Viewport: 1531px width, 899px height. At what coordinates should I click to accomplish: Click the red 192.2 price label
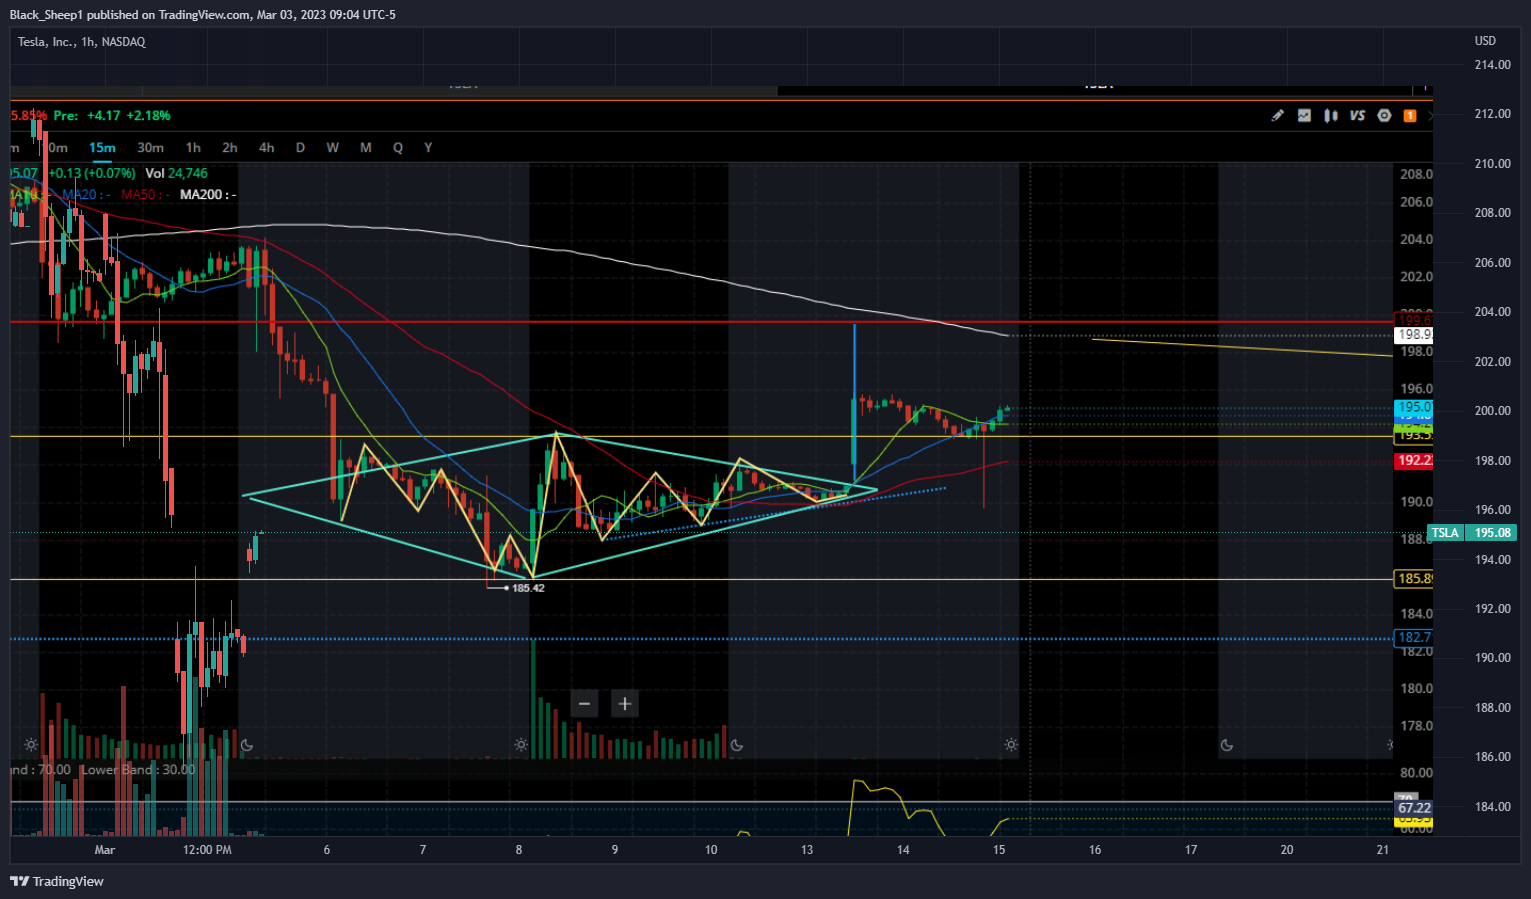pyautogui.click(x=1414, y=461)
